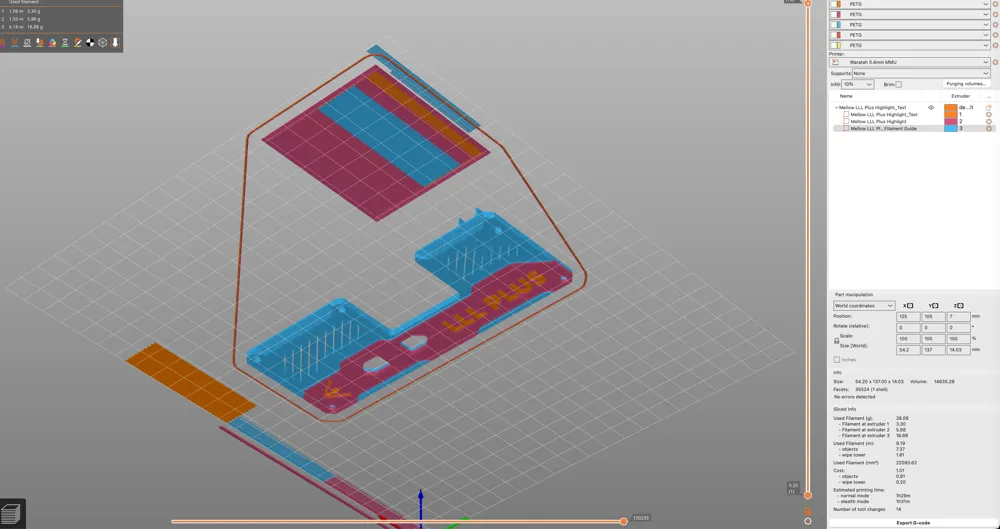Toggle pause prints hourglass icon

(65, 43)
